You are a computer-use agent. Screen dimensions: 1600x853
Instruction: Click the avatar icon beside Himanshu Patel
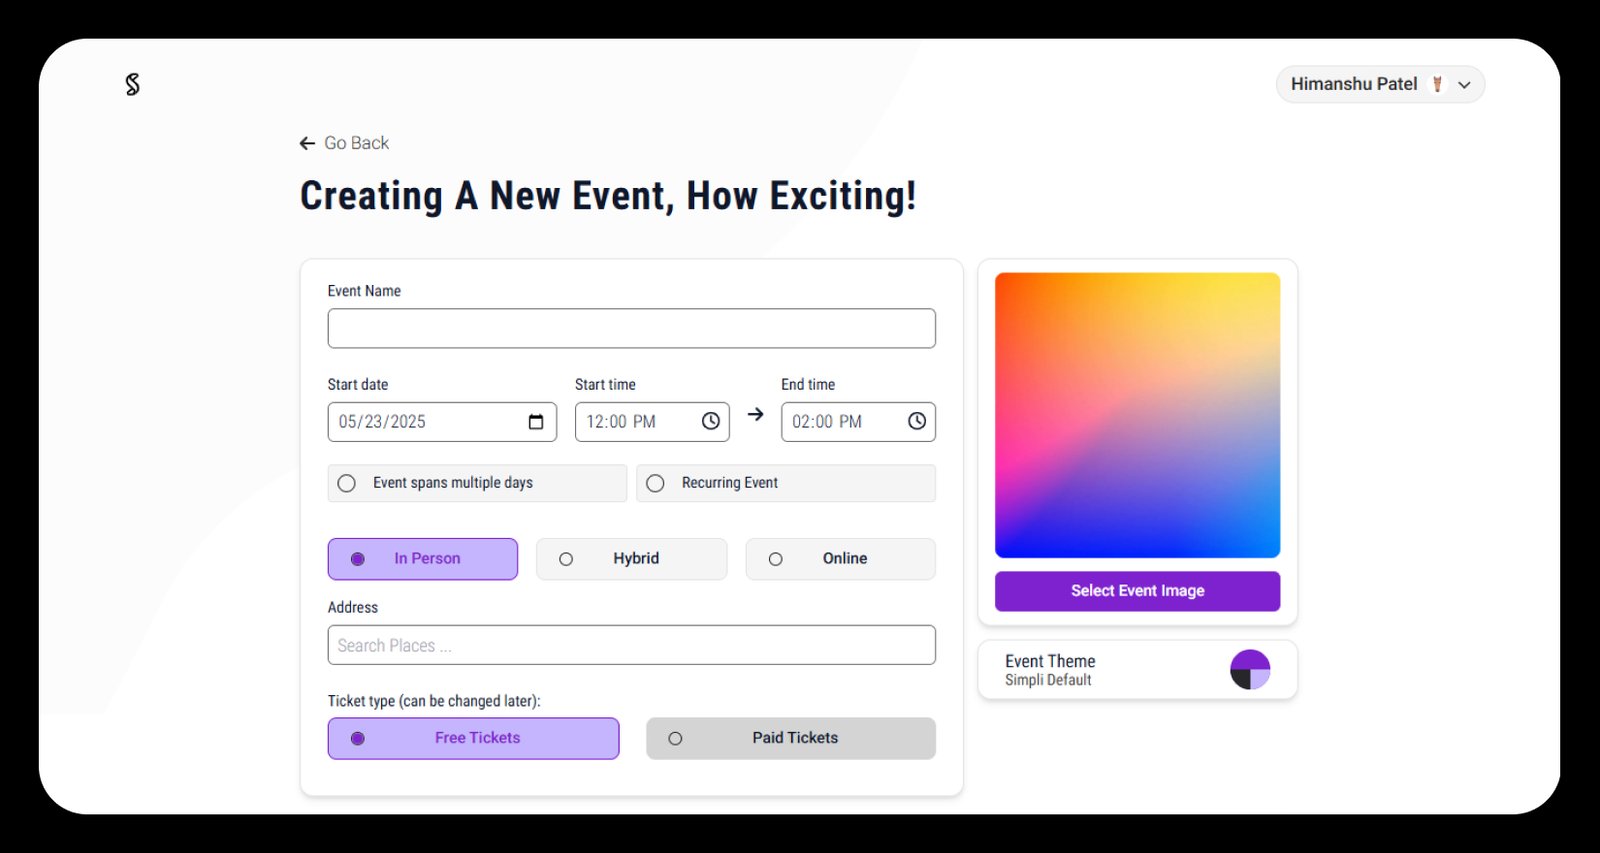pos(1437,85)
